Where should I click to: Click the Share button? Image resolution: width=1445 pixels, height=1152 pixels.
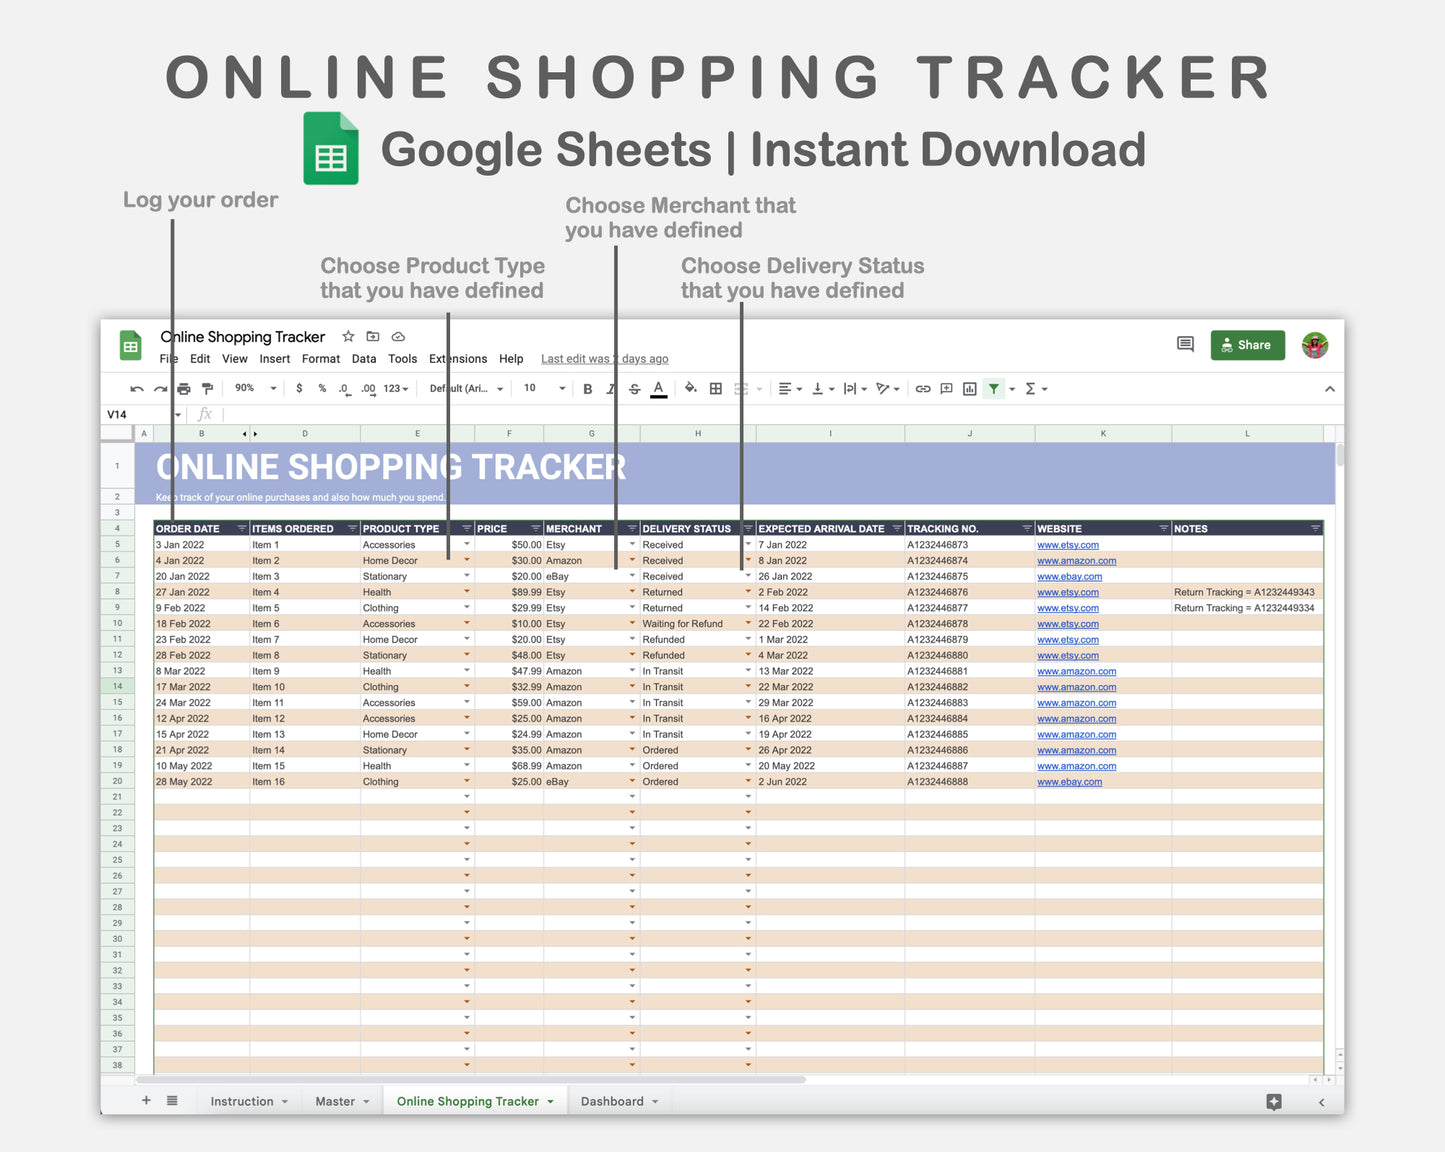[x=1247, y=345]
